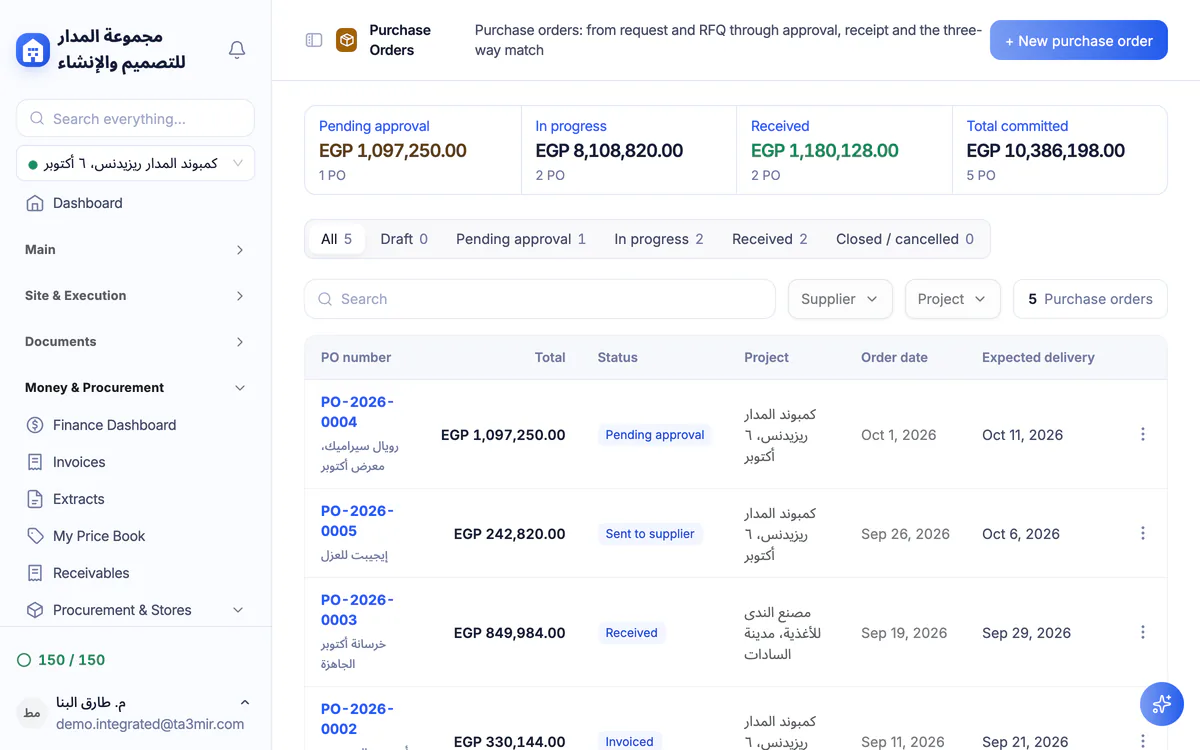The width and height of the screenshot is (1200, 750).
Task: Expand the Documents section
Action: click(135, 342)
